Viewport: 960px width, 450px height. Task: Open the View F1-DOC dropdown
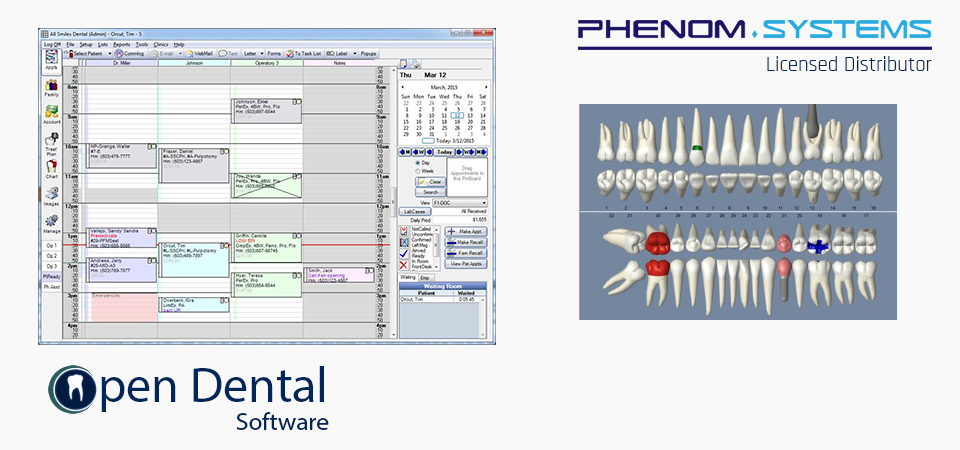(x=460, y=202)
